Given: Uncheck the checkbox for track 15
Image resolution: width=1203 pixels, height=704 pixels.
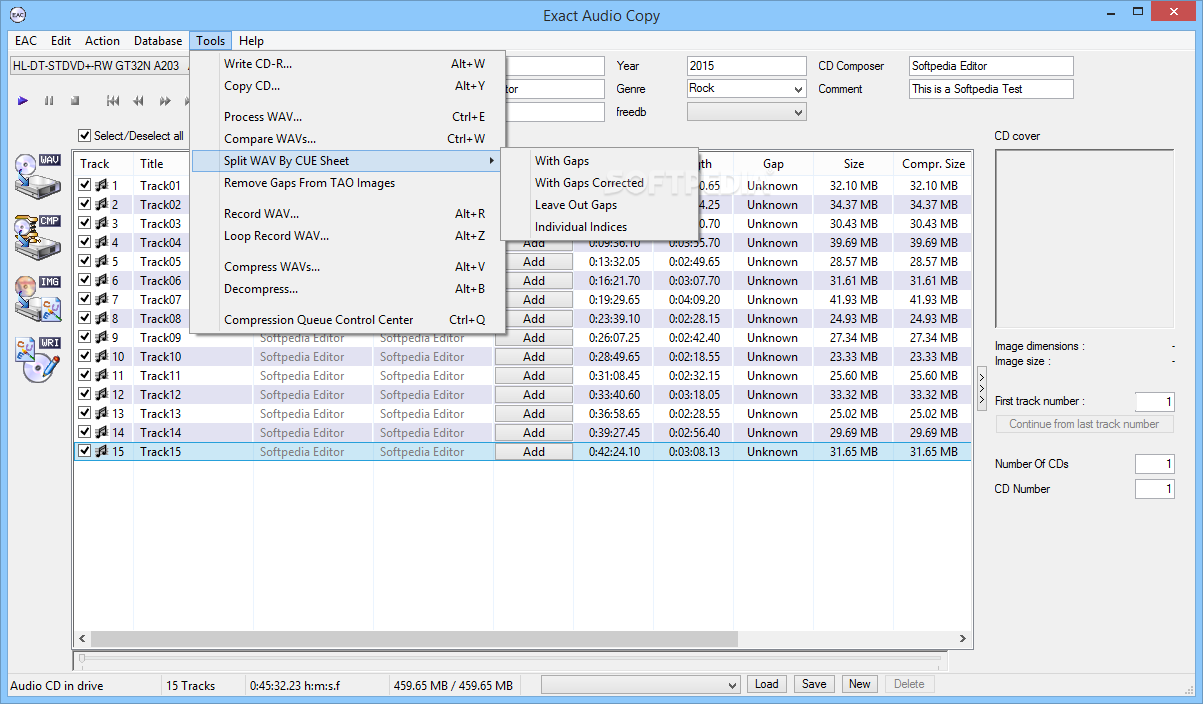Looking at the screenshot, I should [85, 451].
